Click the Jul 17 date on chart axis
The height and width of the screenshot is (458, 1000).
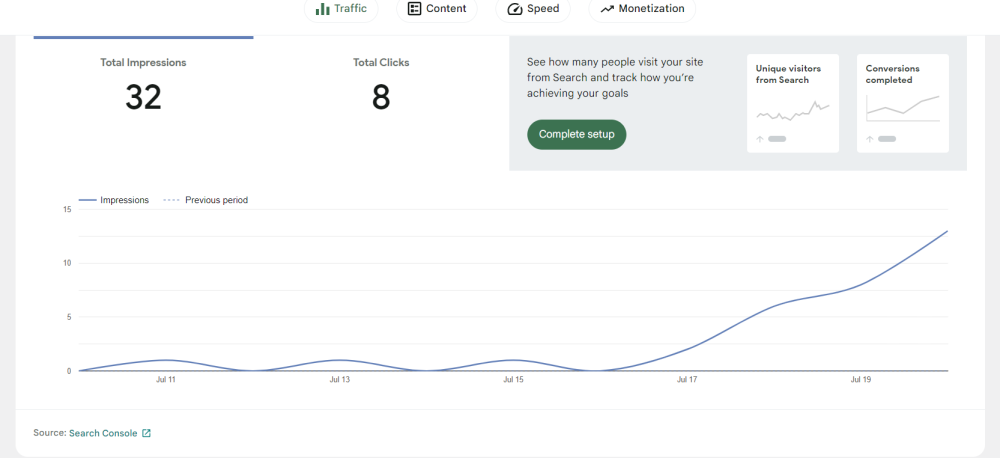[x=687, y=380]
